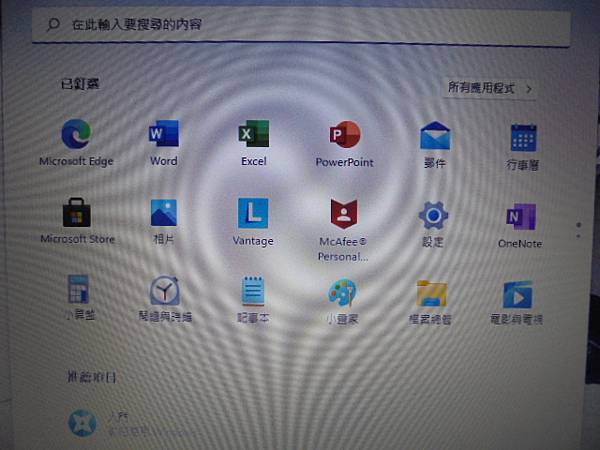Click the All apps (所有應用程式) button
The width and height of the screenshot is (600, 450).
pos(490,88)
